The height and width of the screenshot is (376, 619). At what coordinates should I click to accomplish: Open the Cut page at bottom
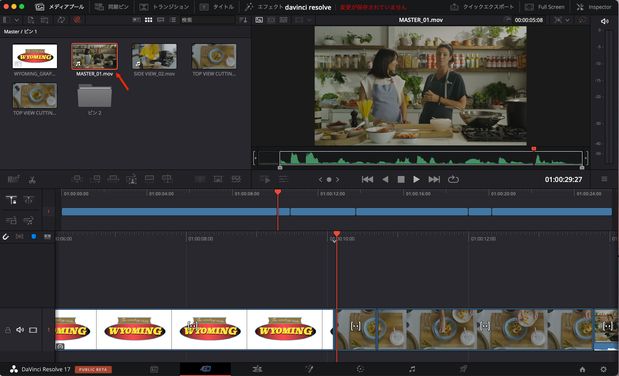[205, 369]
